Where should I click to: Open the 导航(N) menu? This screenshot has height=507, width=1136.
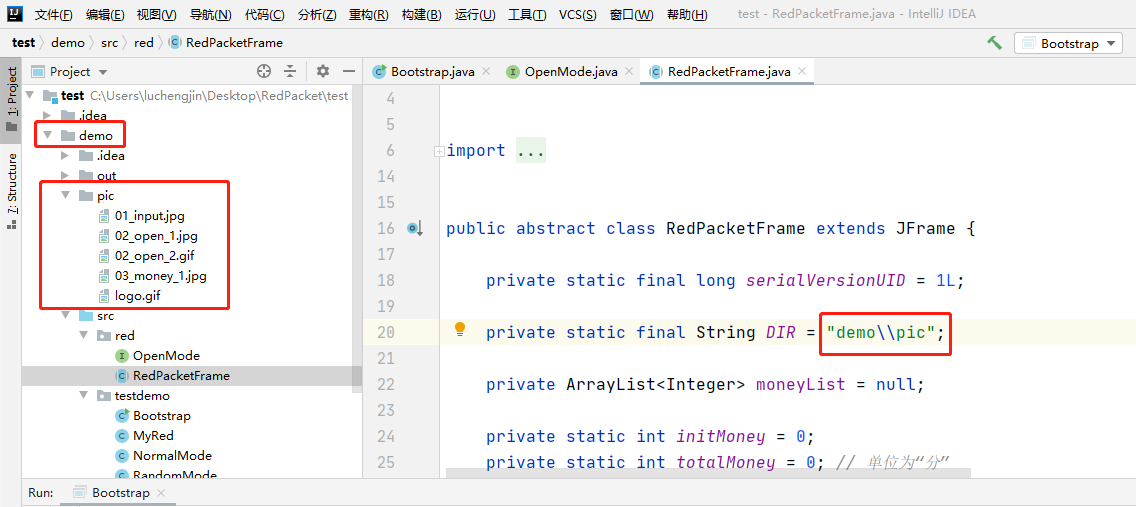click(x=211, y=14)
